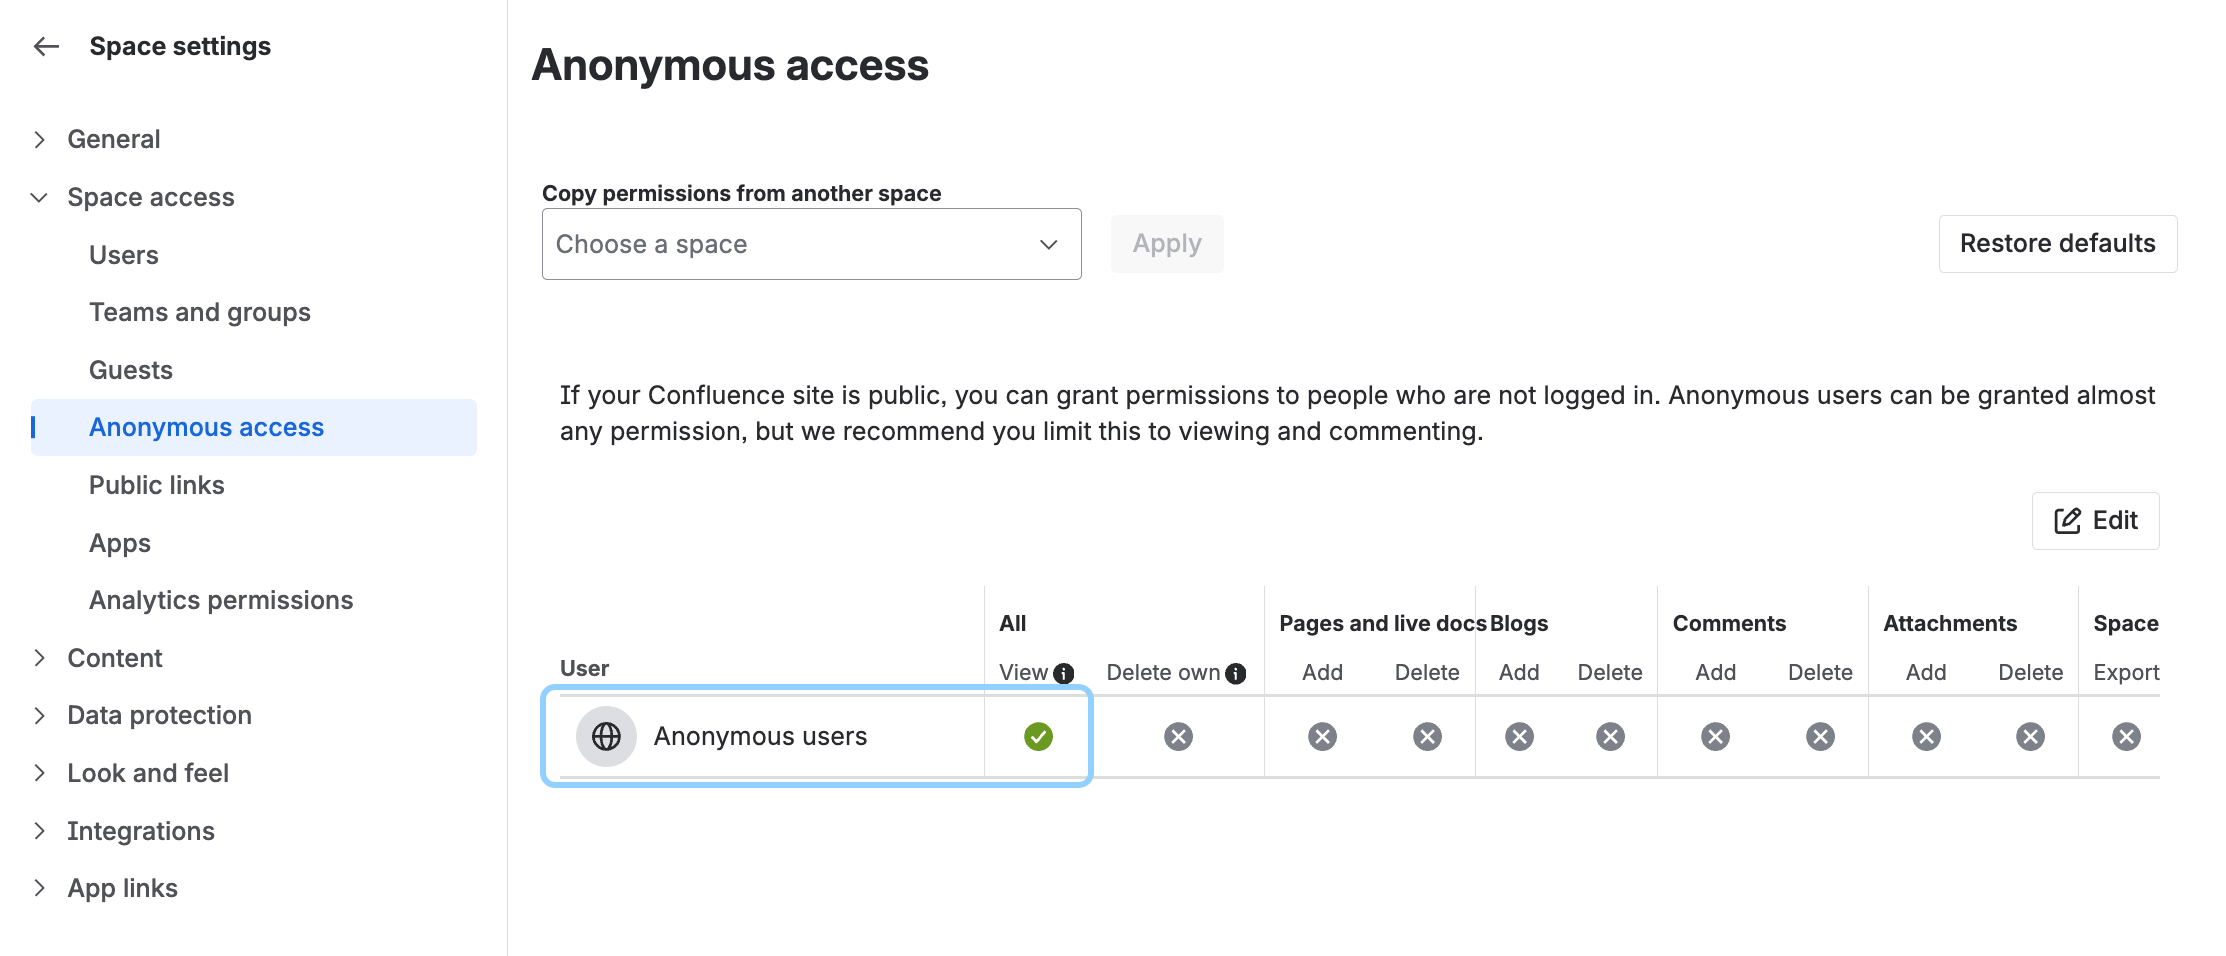Click the Space settings title
Viewport: 2226px width, 956px height.
tap(180, 46)
